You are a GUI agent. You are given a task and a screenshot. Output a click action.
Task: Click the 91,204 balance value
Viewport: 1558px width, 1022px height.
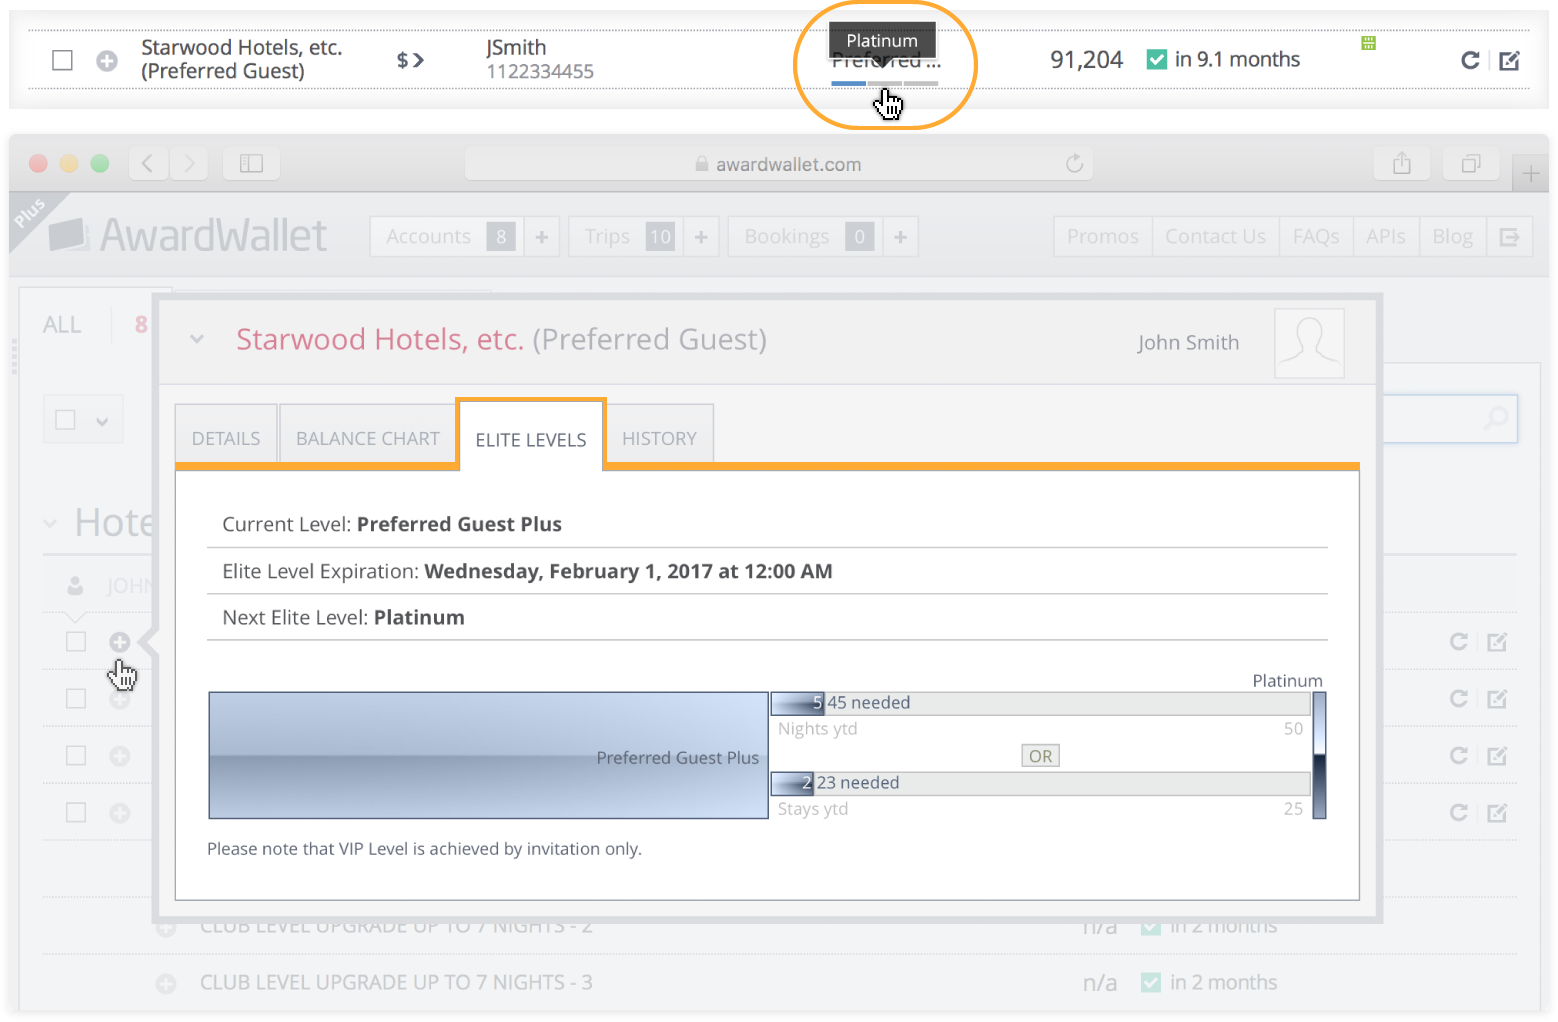[1086, 60]
